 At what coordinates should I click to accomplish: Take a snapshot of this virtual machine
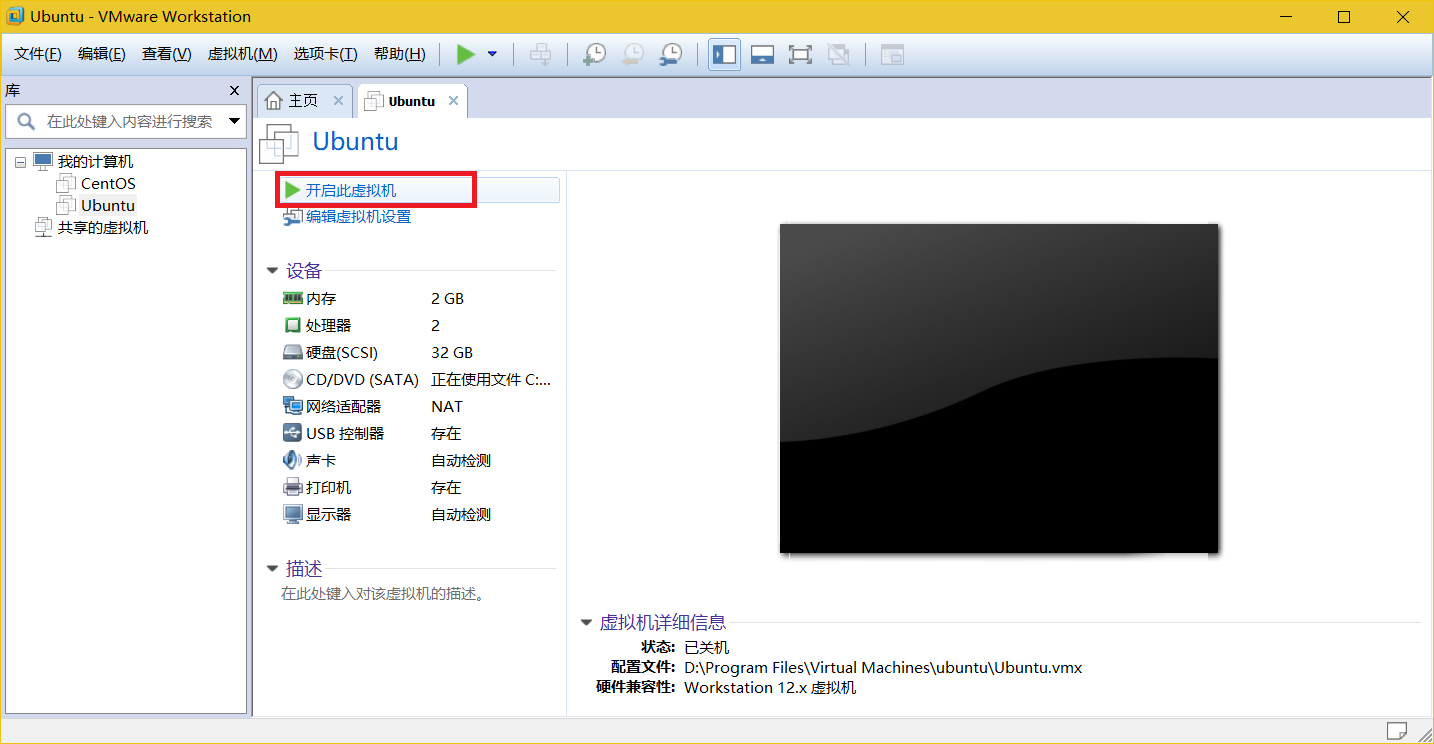[594, 54]
